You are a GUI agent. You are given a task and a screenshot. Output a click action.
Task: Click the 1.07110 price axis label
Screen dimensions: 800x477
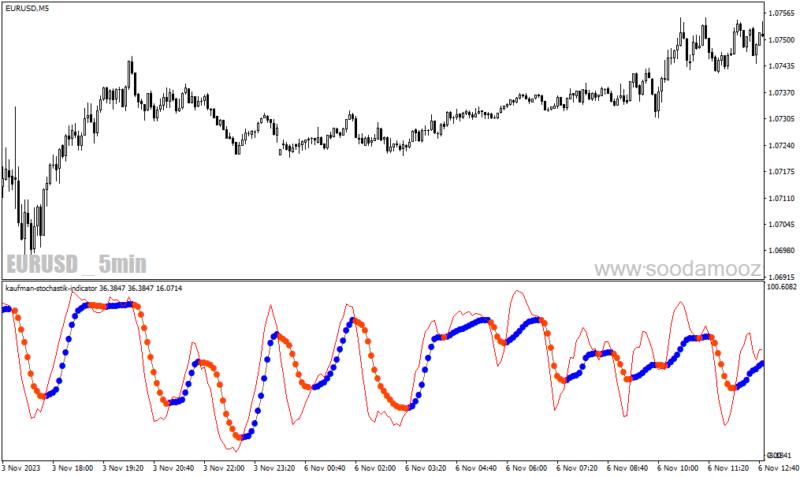point(782,198)
